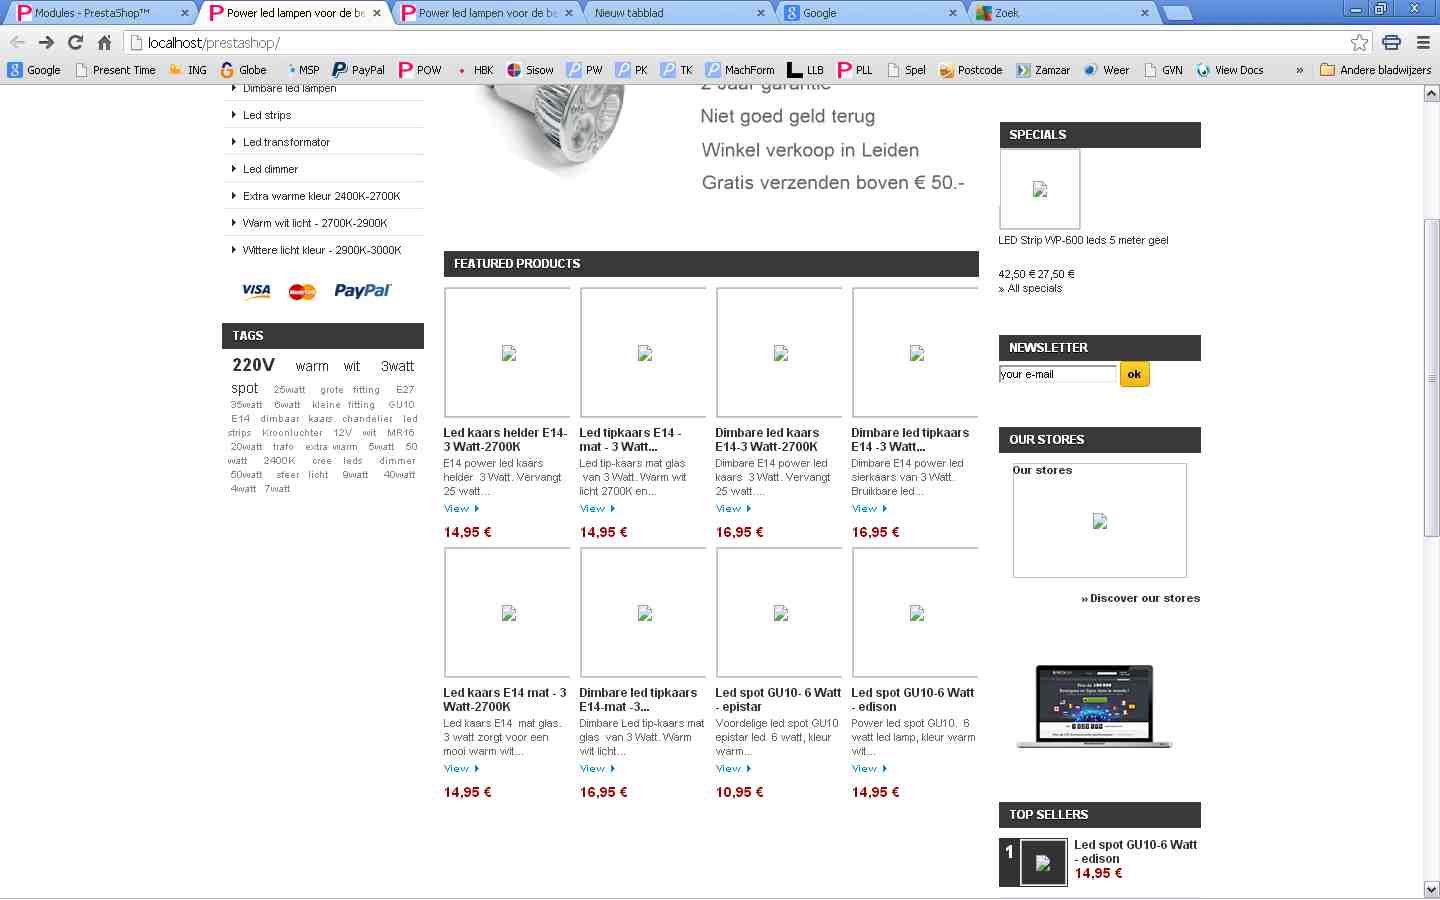Image resolution: width=1440 pixels, height=900 pixels.
Task: Open the View Docs bookmark
Action: pyautogui.click(x=1230, y=70)
